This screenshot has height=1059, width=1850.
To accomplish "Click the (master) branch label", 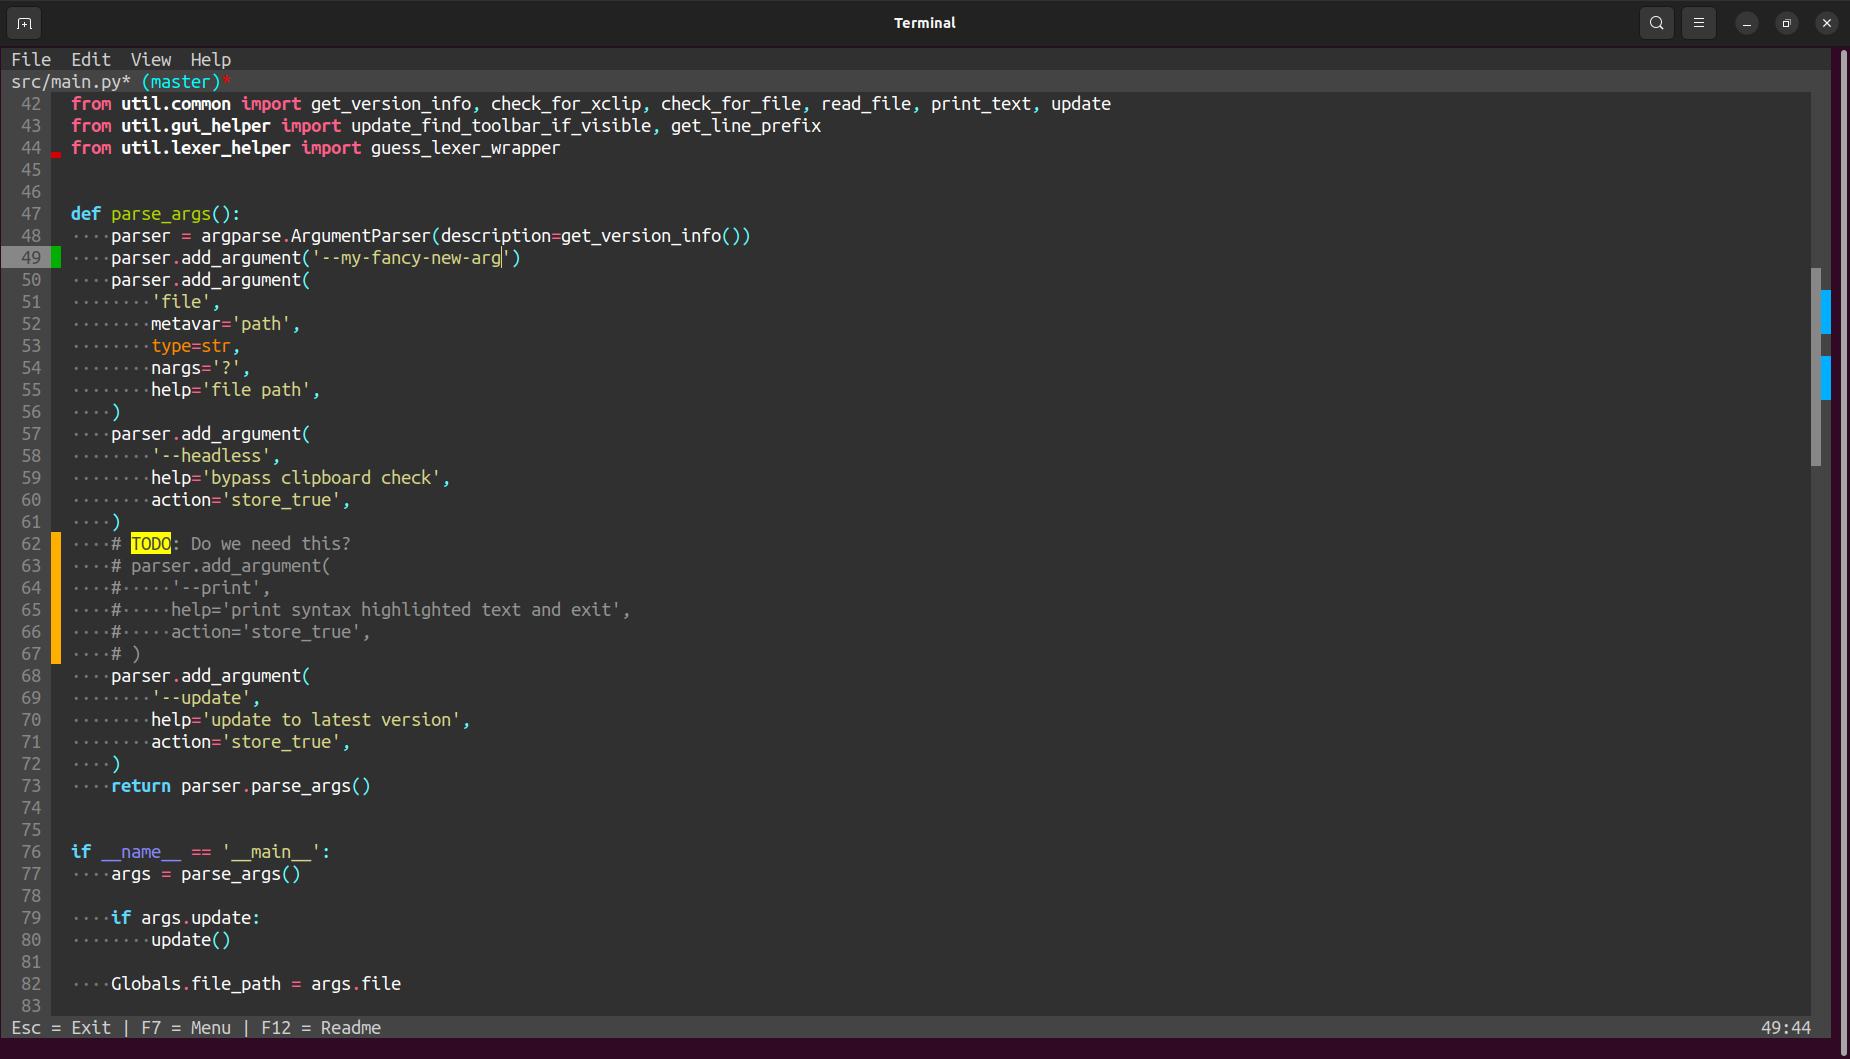I will point(181,82).
